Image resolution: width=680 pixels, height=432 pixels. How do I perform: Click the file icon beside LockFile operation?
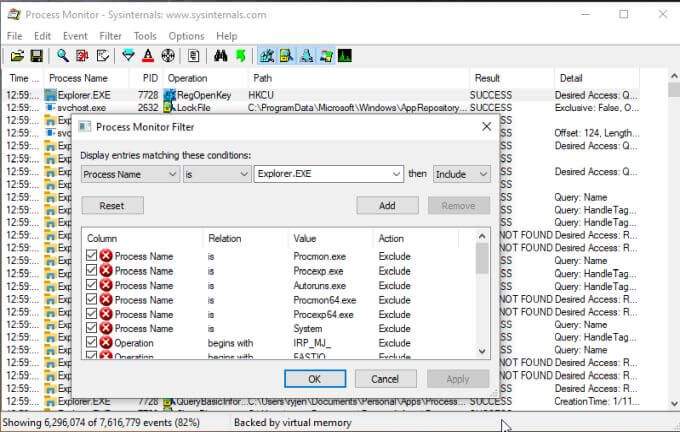[169, 108]
